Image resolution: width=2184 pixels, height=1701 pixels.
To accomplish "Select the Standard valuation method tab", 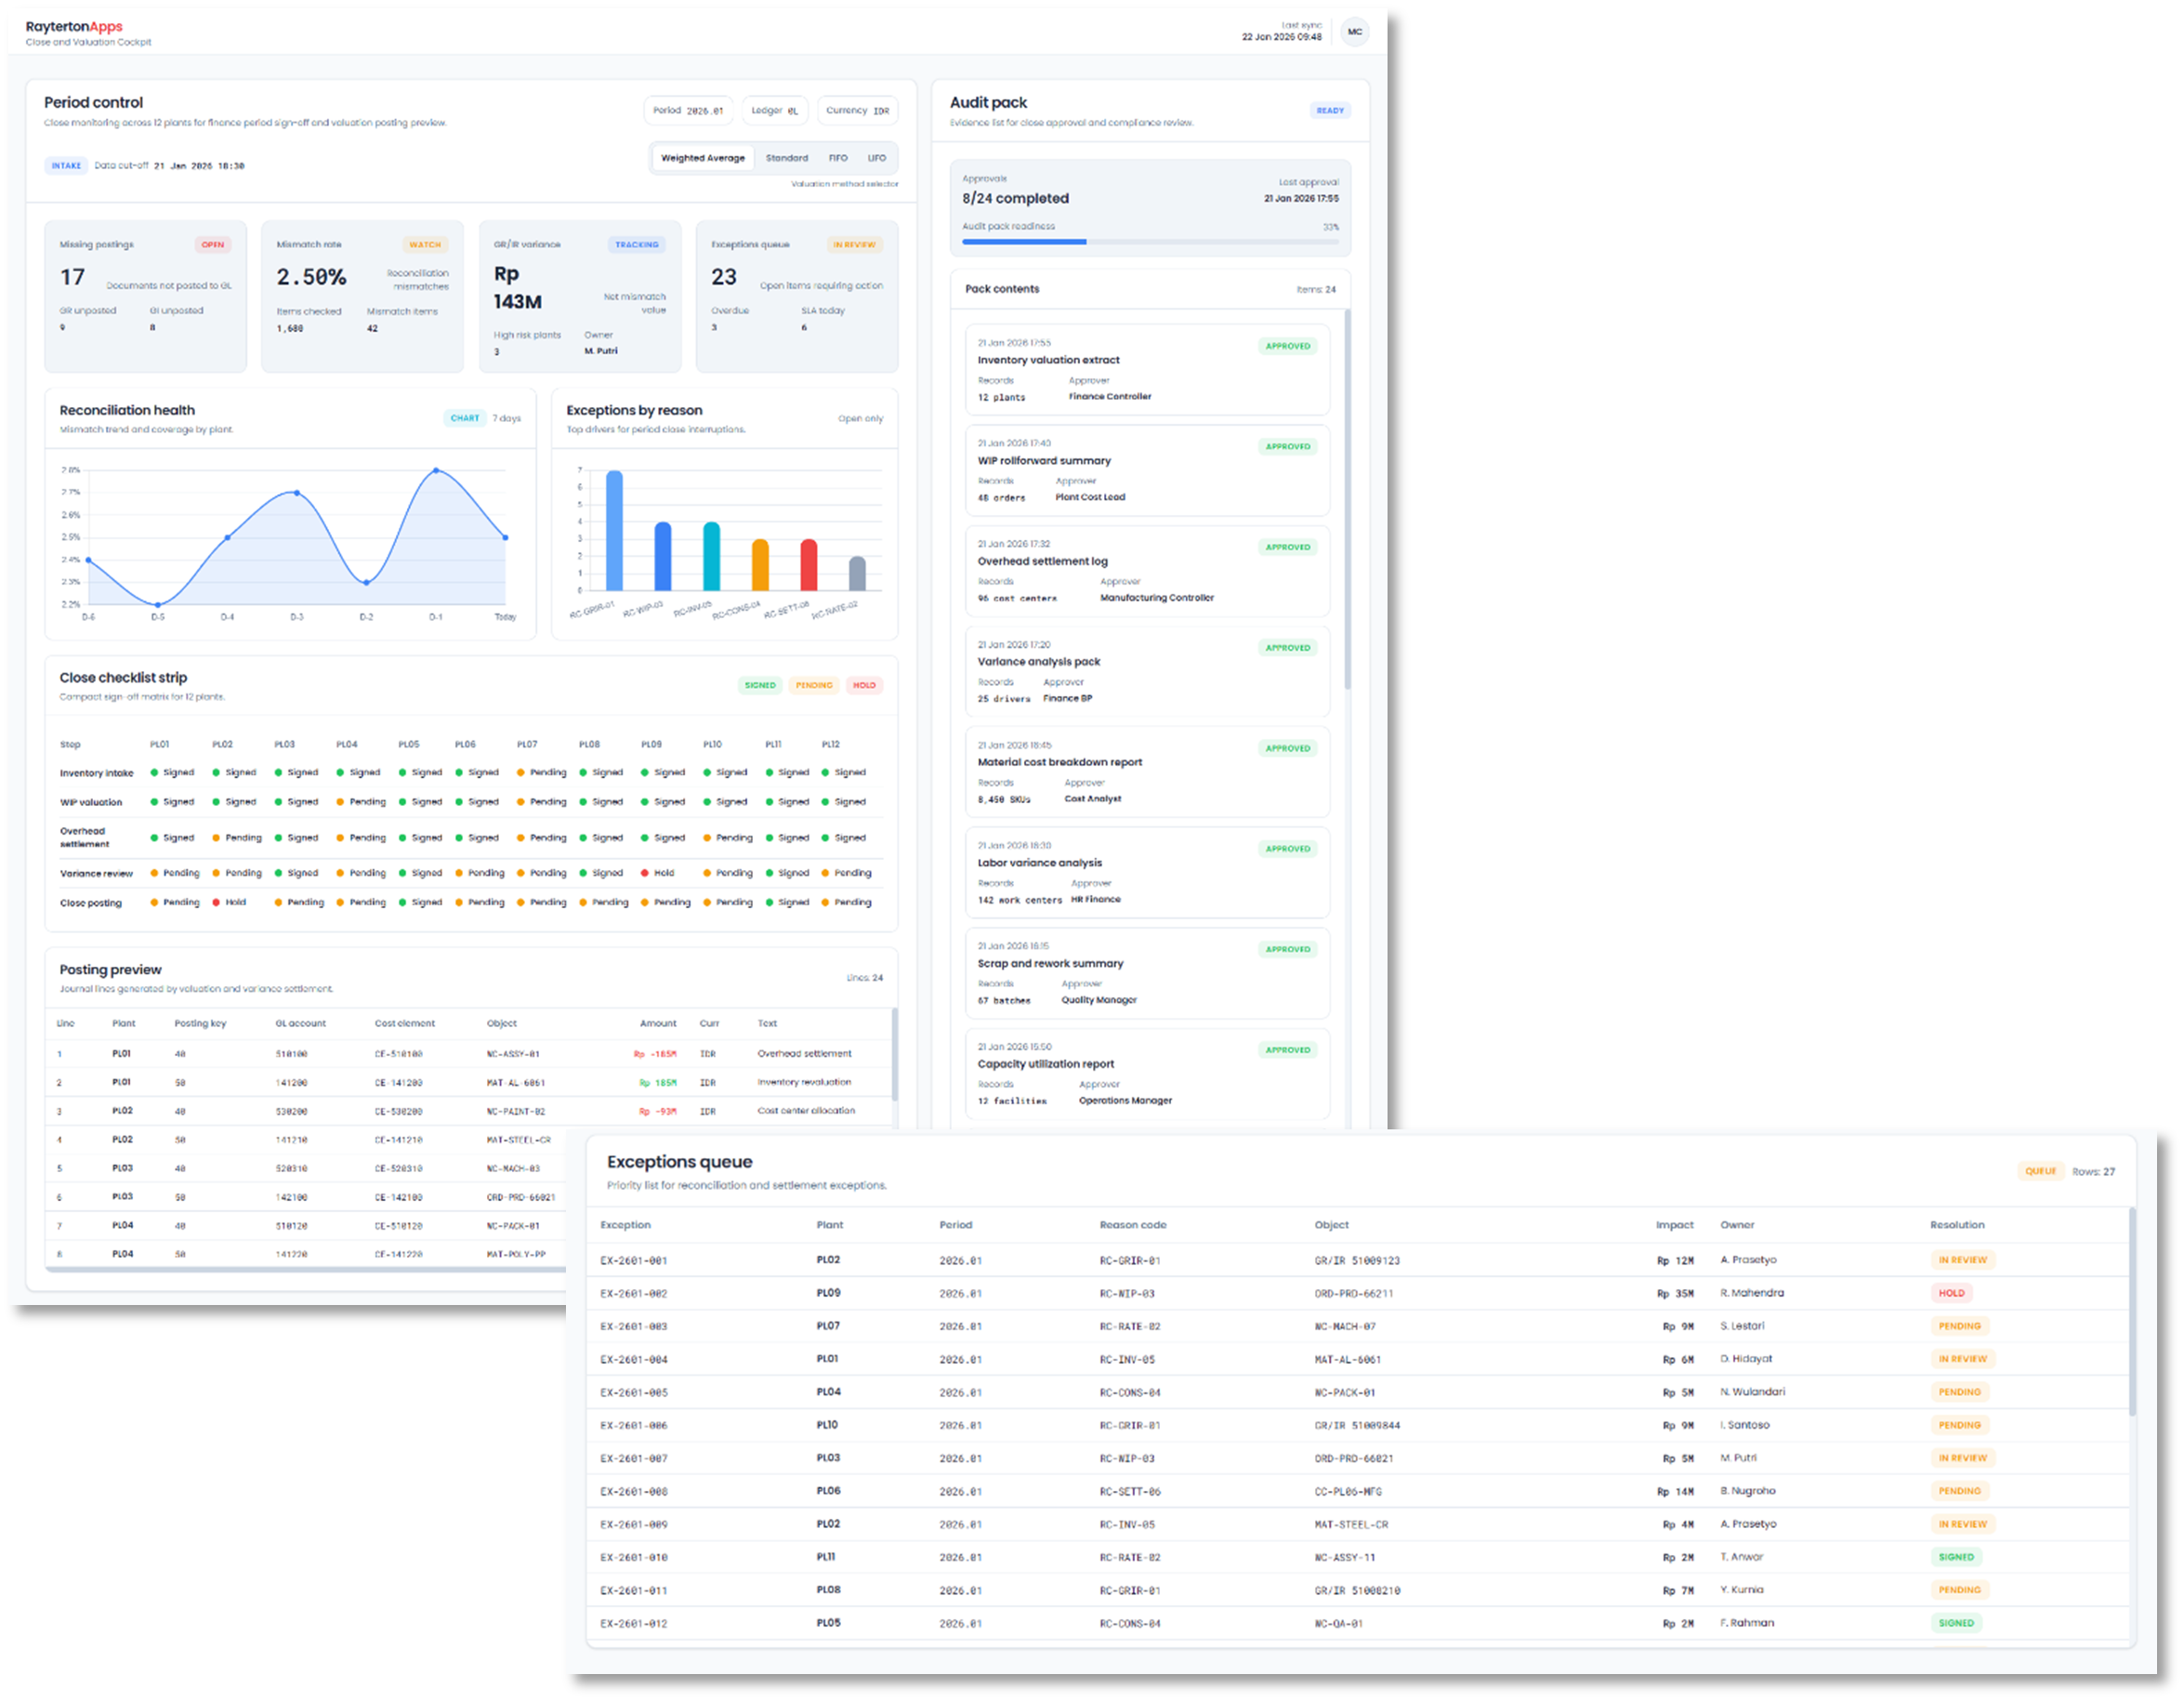I will pos(787,157).
